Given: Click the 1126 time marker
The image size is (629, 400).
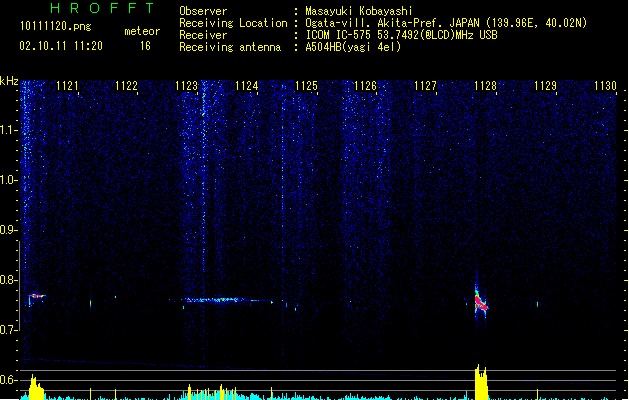Looking at the screenshot, I should [365, 86].
